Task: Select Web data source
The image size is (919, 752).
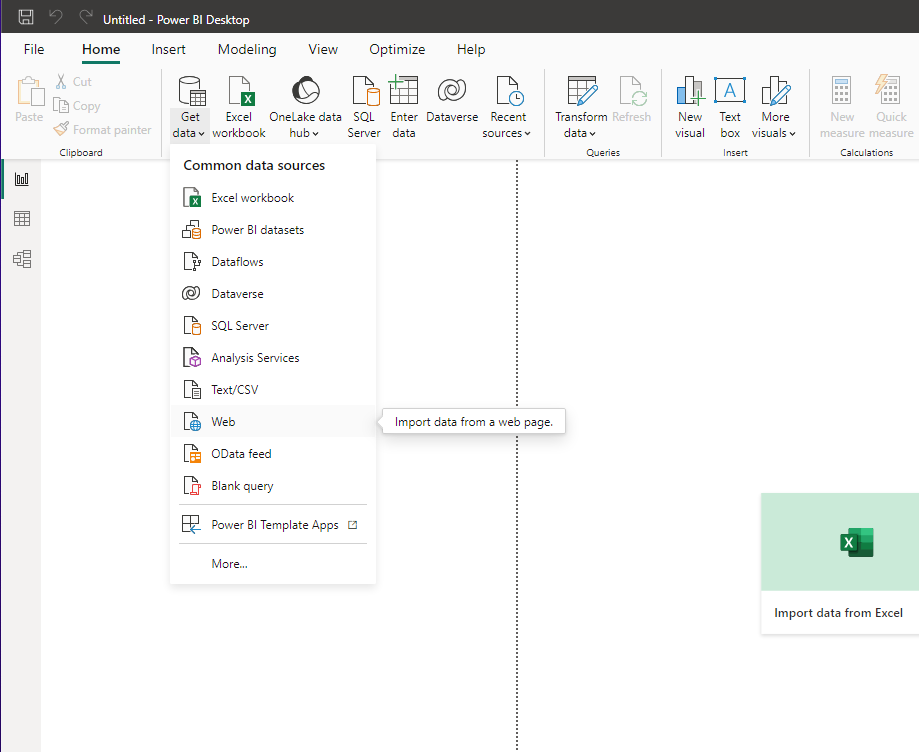Action: point(273,421)
